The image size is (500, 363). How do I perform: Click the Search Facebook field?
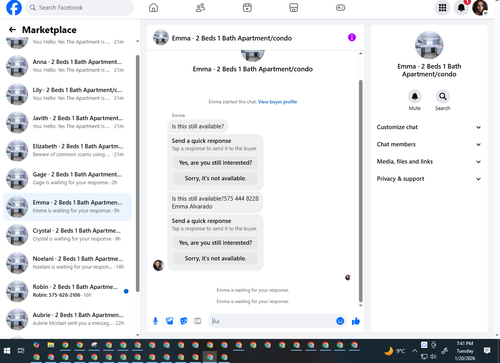tap(80, 7)
